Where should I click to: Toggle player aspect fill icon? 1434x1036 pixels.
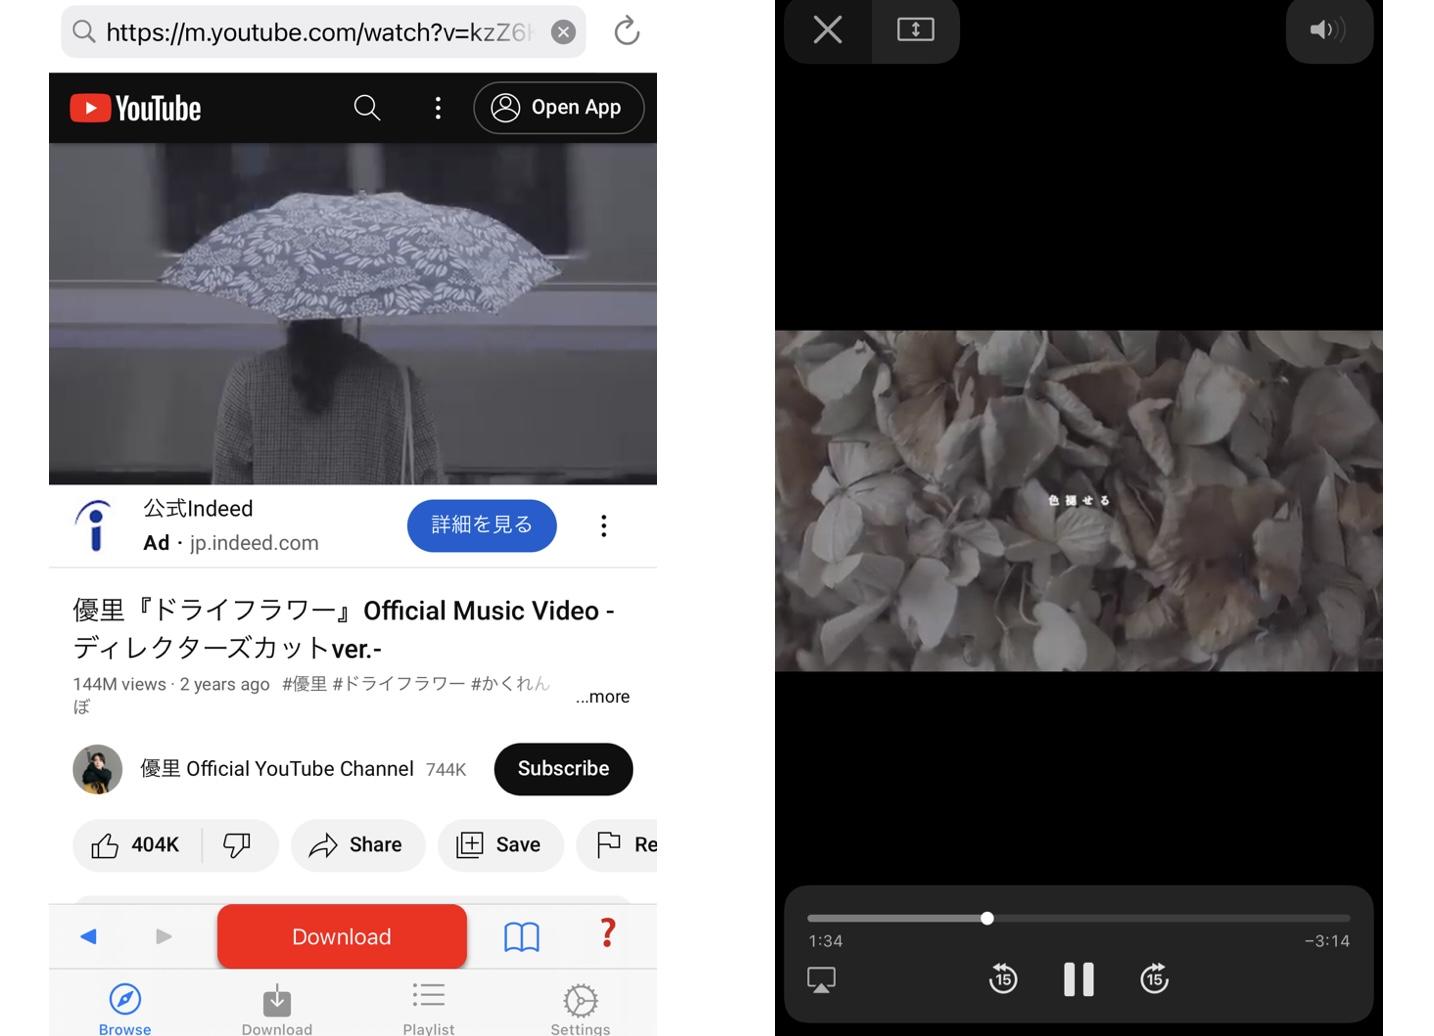[916, 30]
